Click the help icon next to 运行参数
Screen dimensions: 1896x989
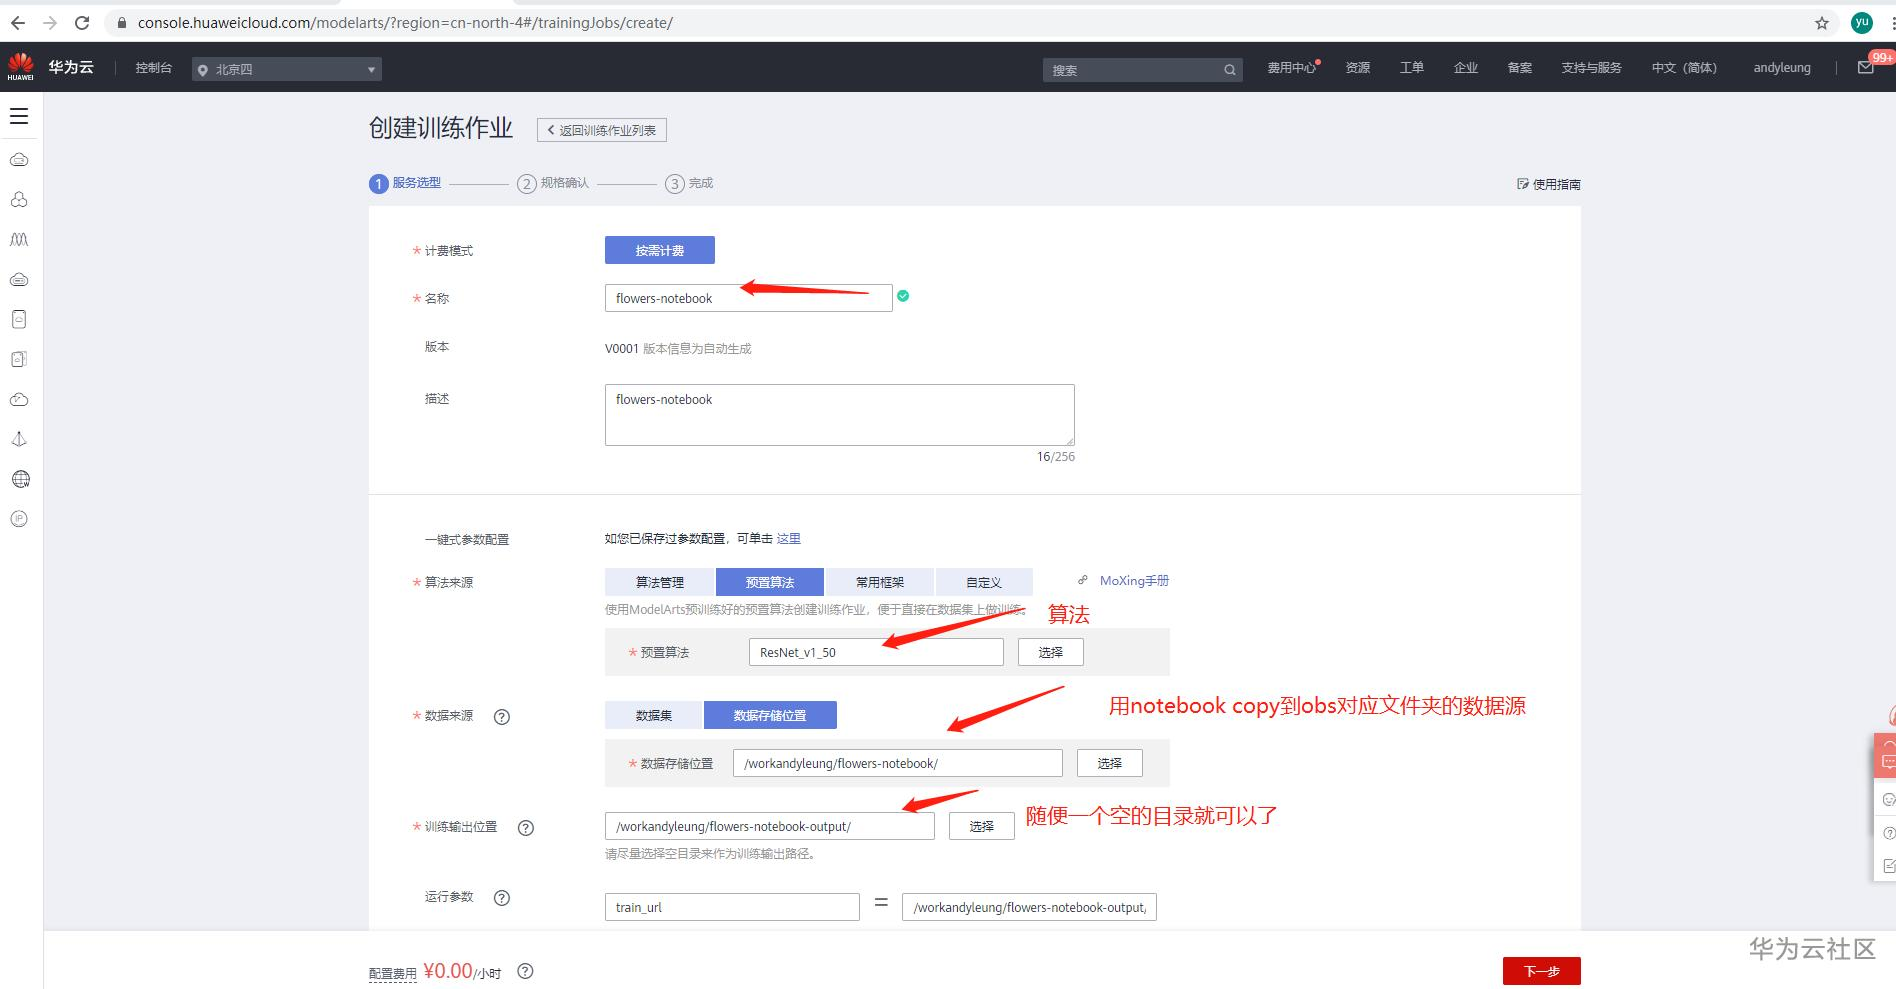pos(502,898)
